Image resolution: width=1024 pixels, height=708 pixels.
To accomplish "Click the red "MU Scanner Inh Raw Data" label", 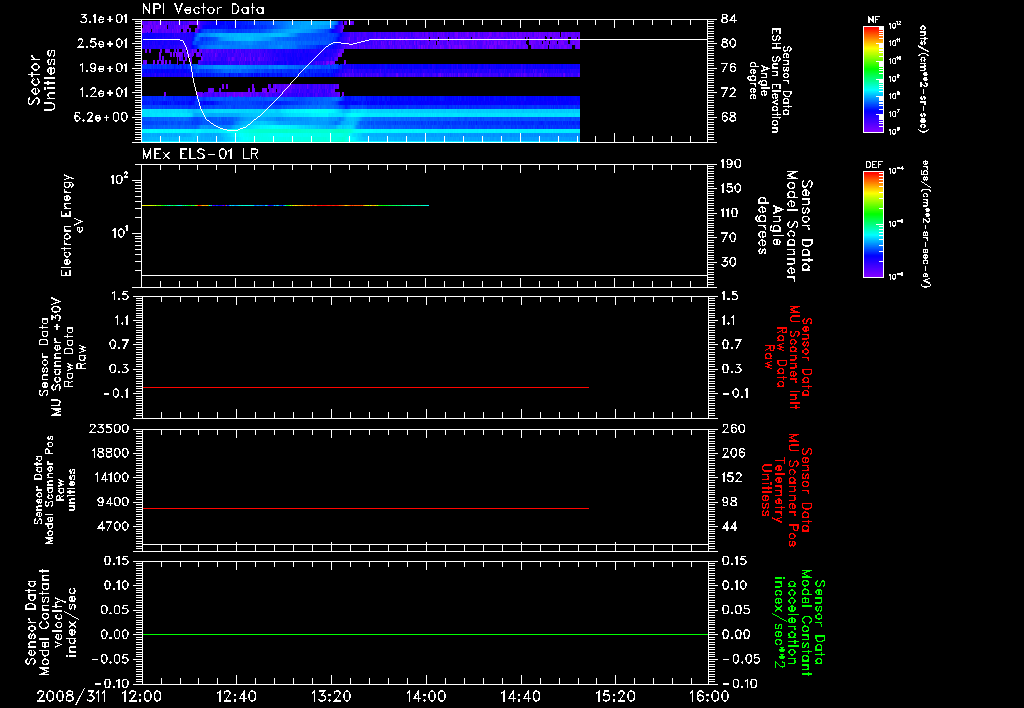I will point(789,357).
